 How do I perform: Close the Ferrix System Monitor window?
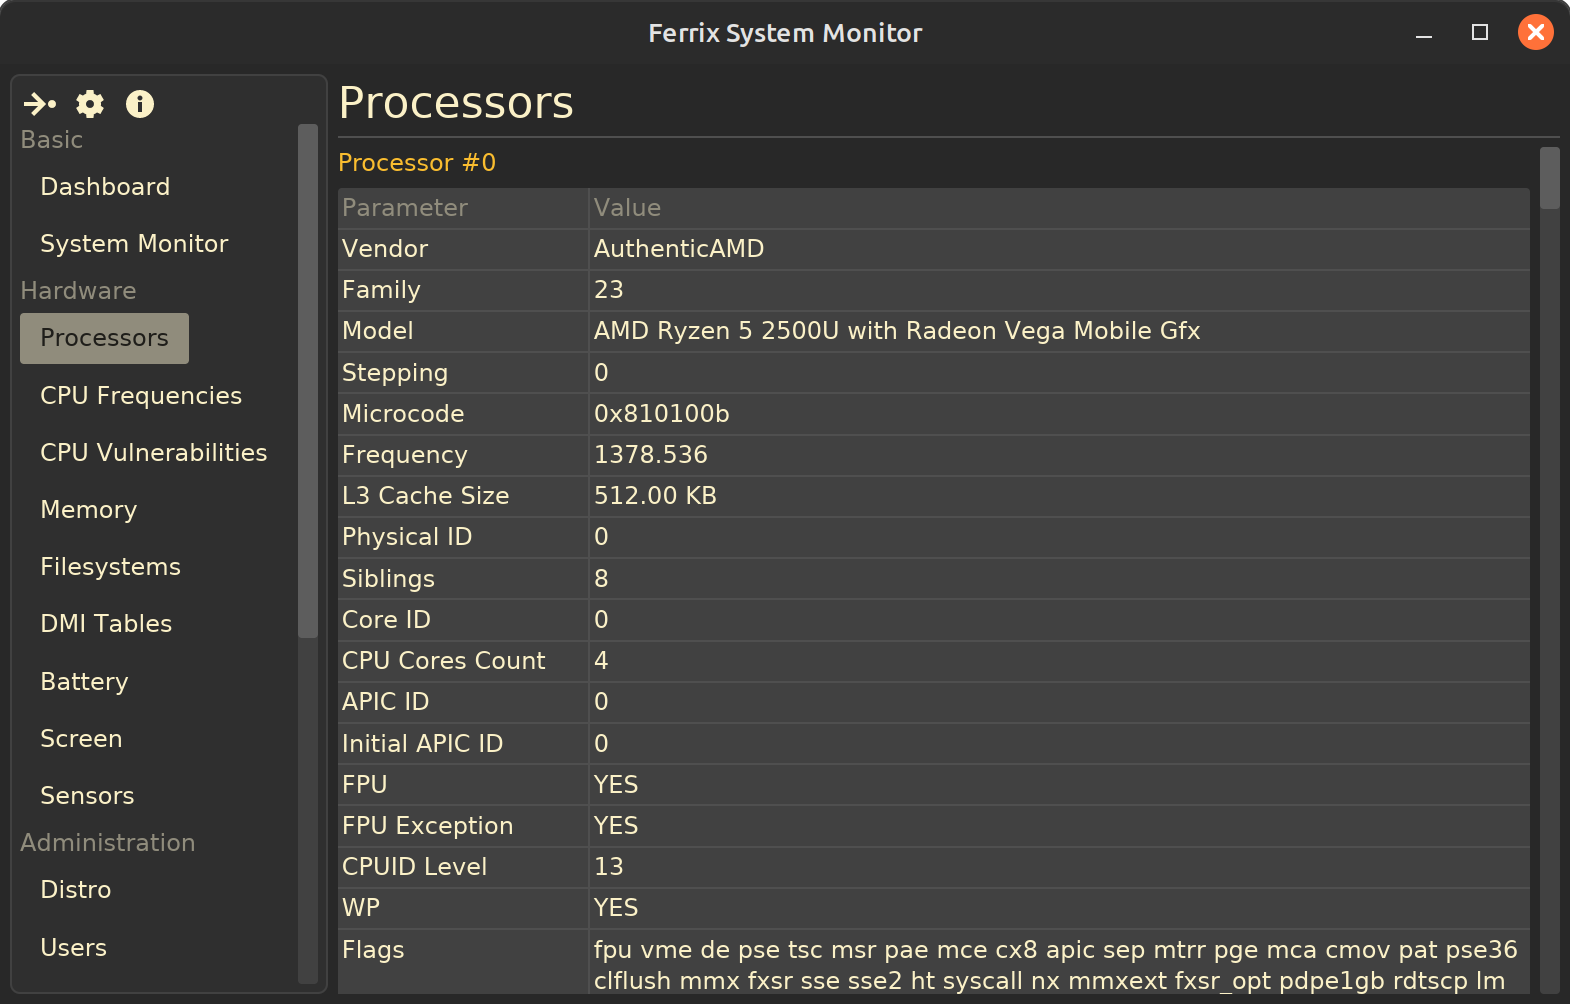click(1535, 33)
